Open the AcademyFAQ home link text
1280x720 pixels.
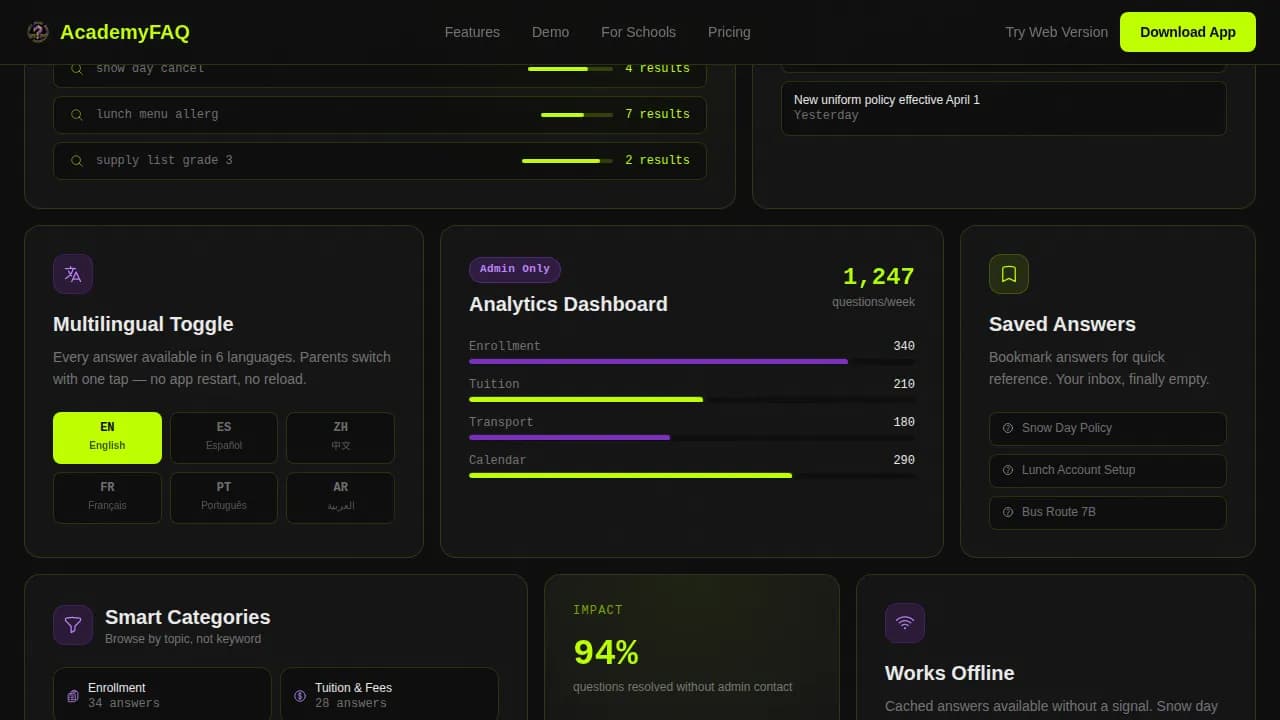pos(125,32)
